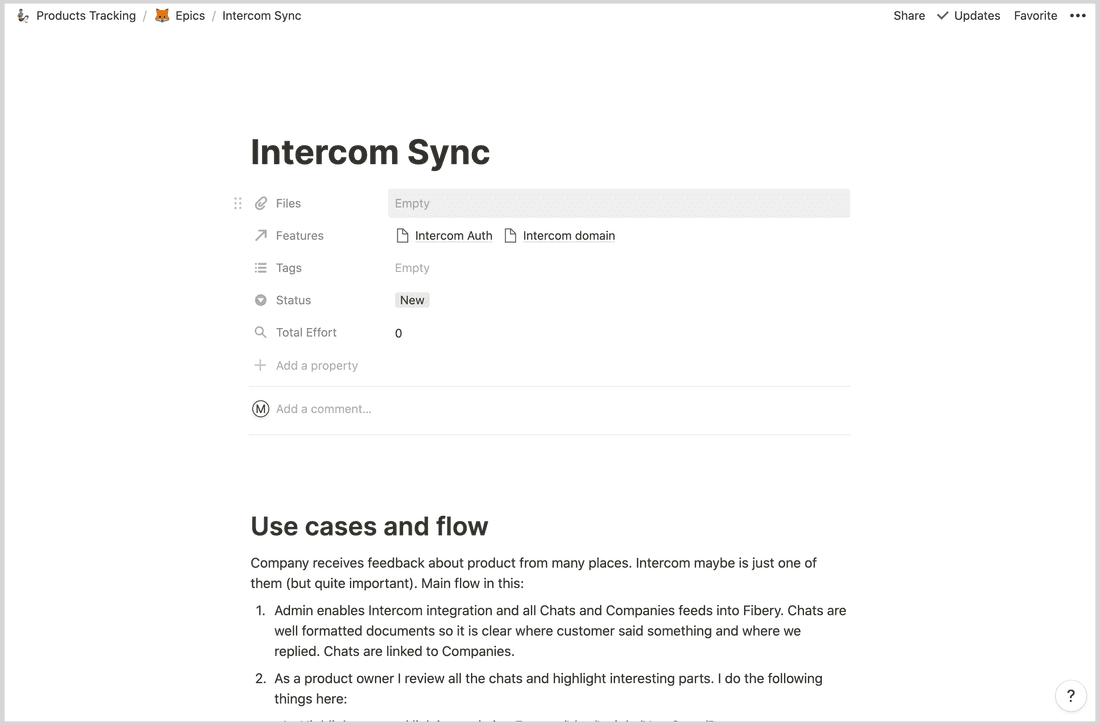
Task: Open the help question mark bubble
Action: point(1070,695)
